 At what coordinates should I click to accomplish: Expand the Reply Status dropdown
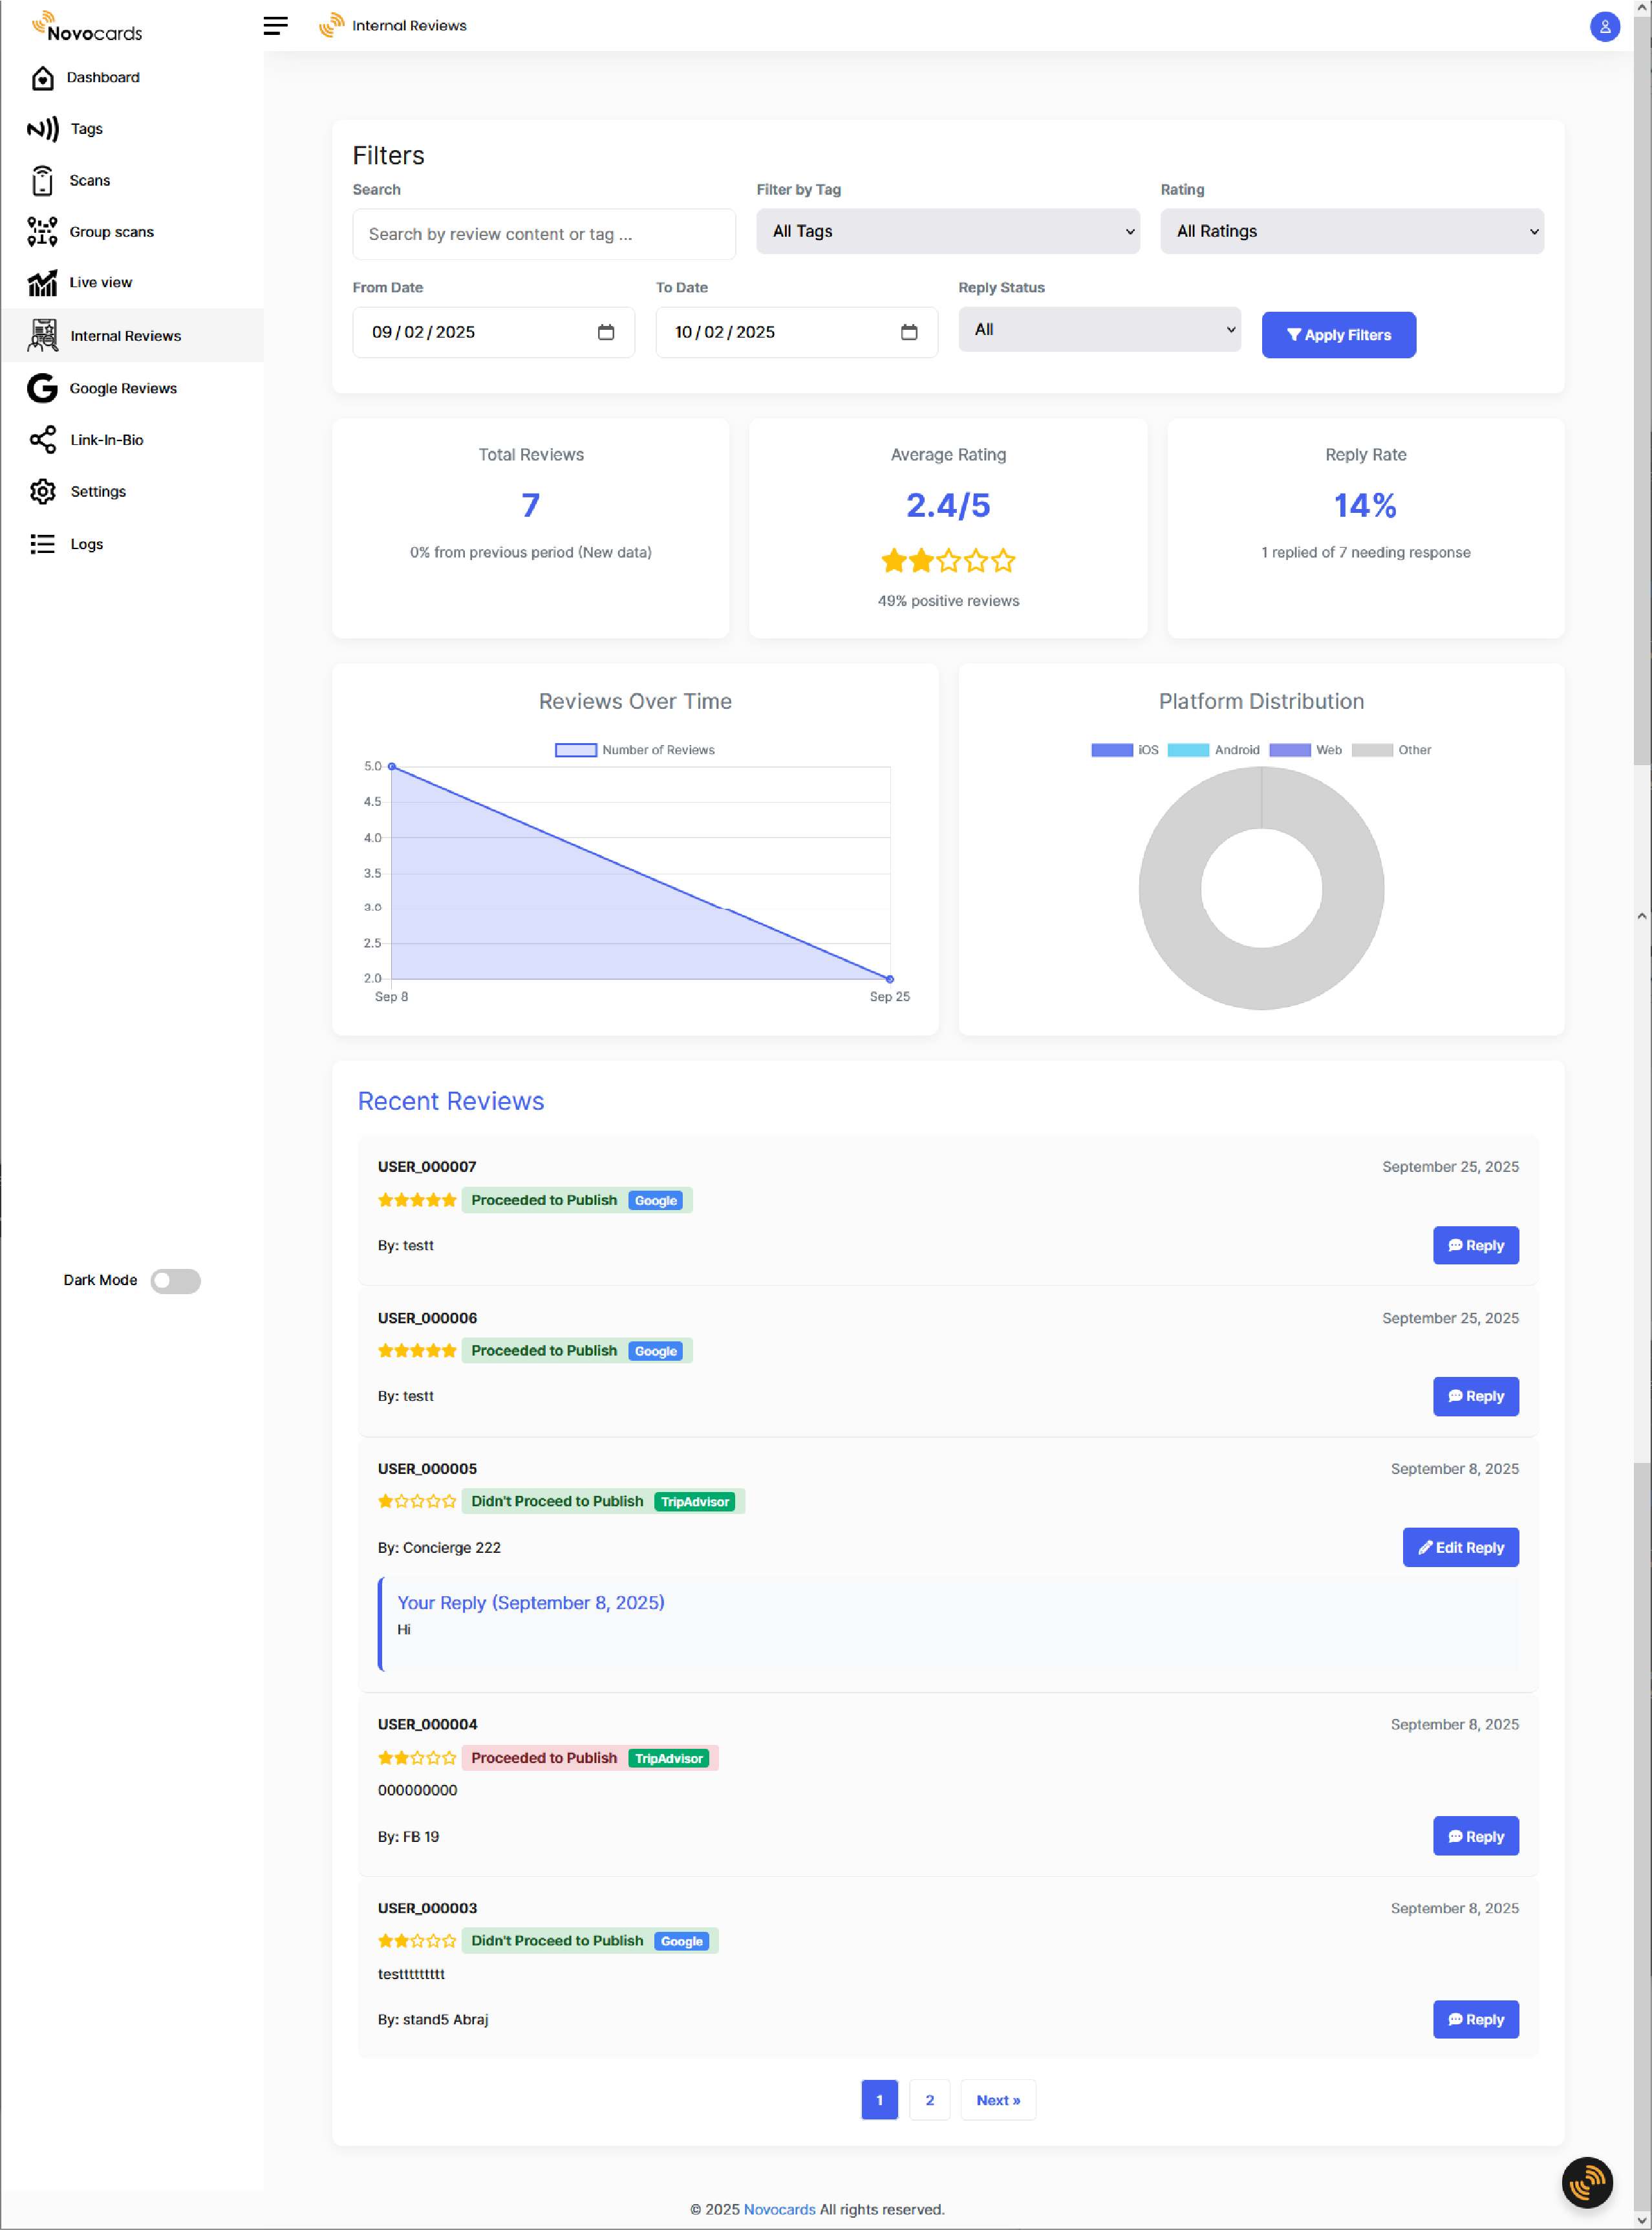pyautogui.click(x=1099, y=329)
